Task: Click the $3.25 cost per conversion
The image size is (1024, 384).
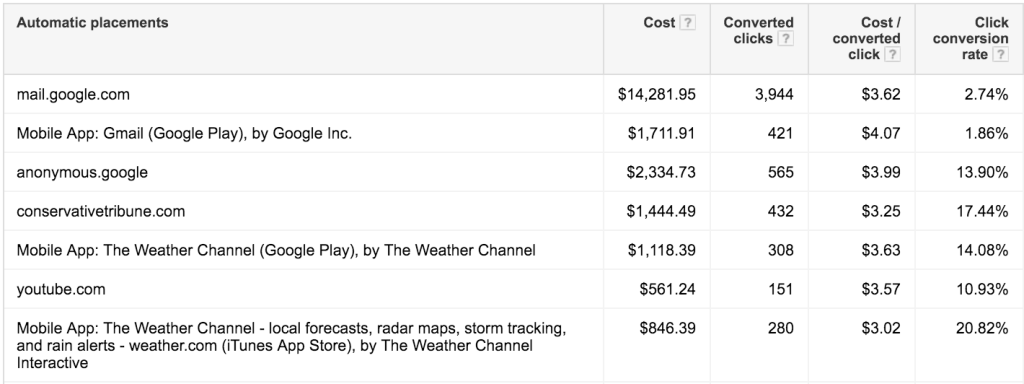Action: [880, 212]
